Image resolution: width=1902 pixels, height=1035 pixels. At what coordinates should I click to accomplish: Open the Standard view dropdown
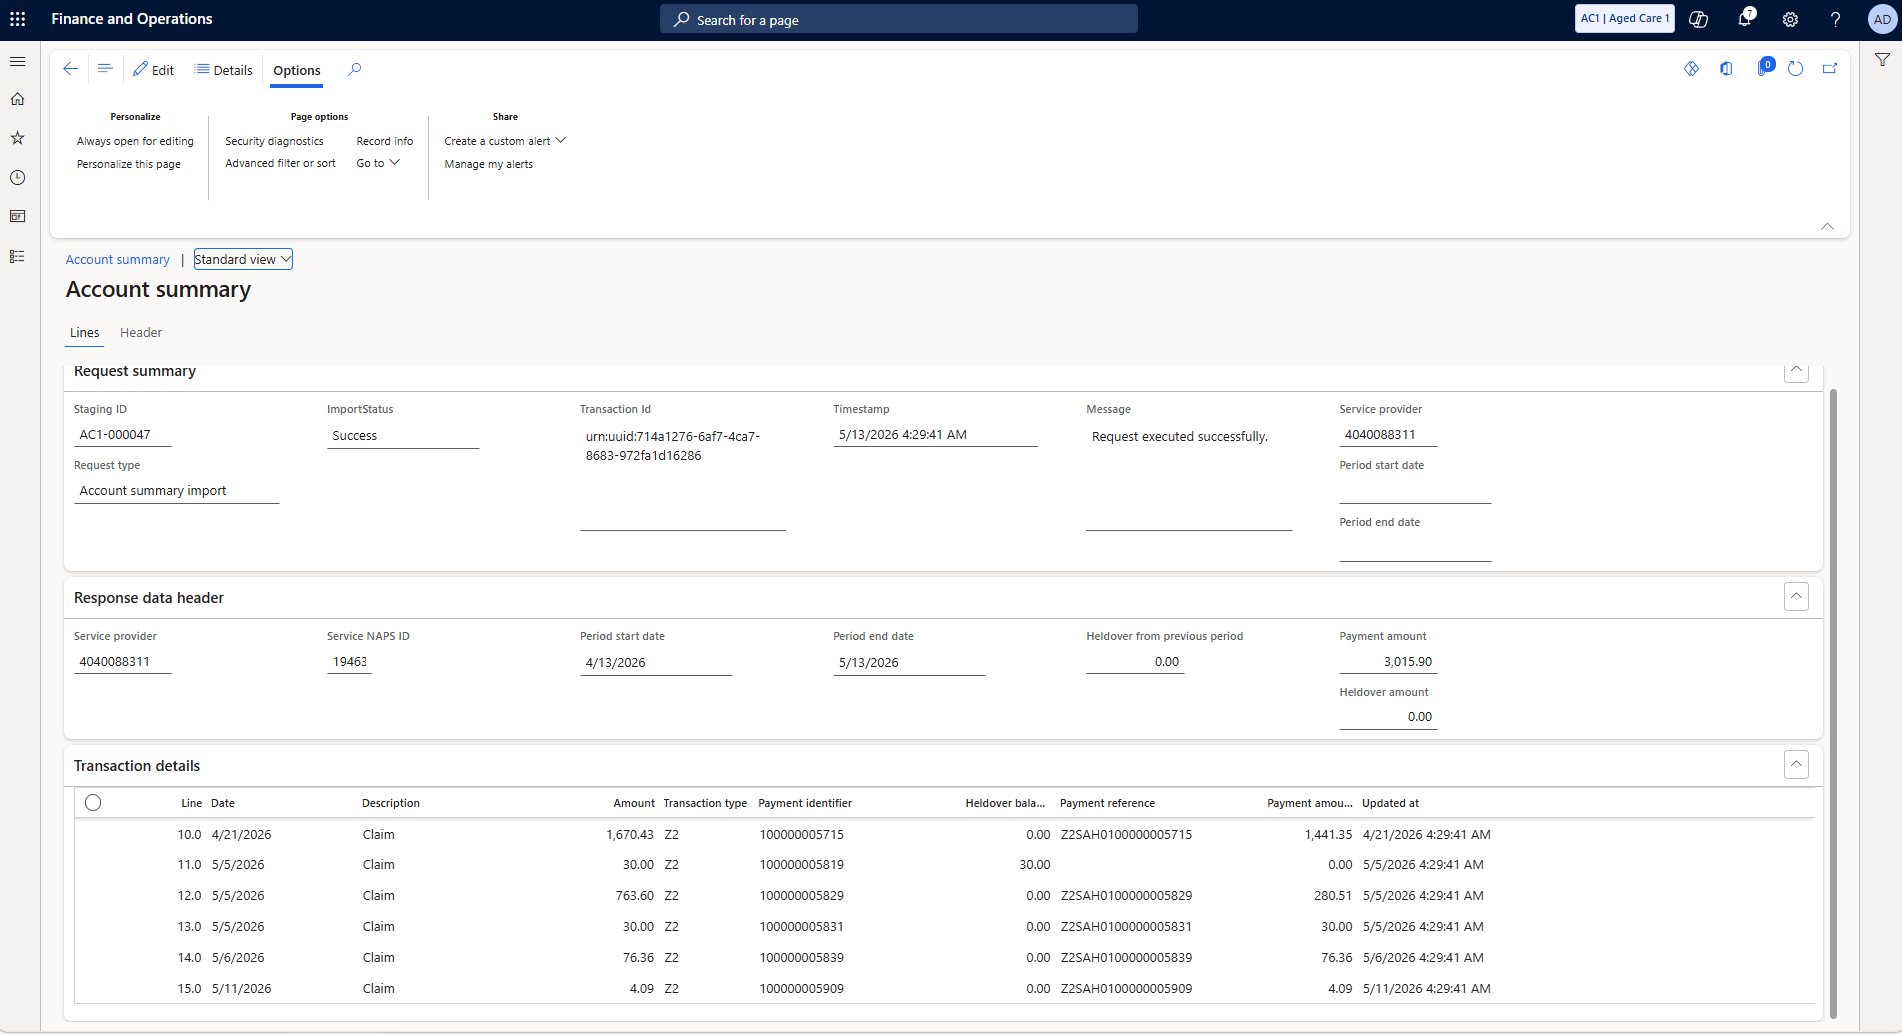click(x=243, y=259)
